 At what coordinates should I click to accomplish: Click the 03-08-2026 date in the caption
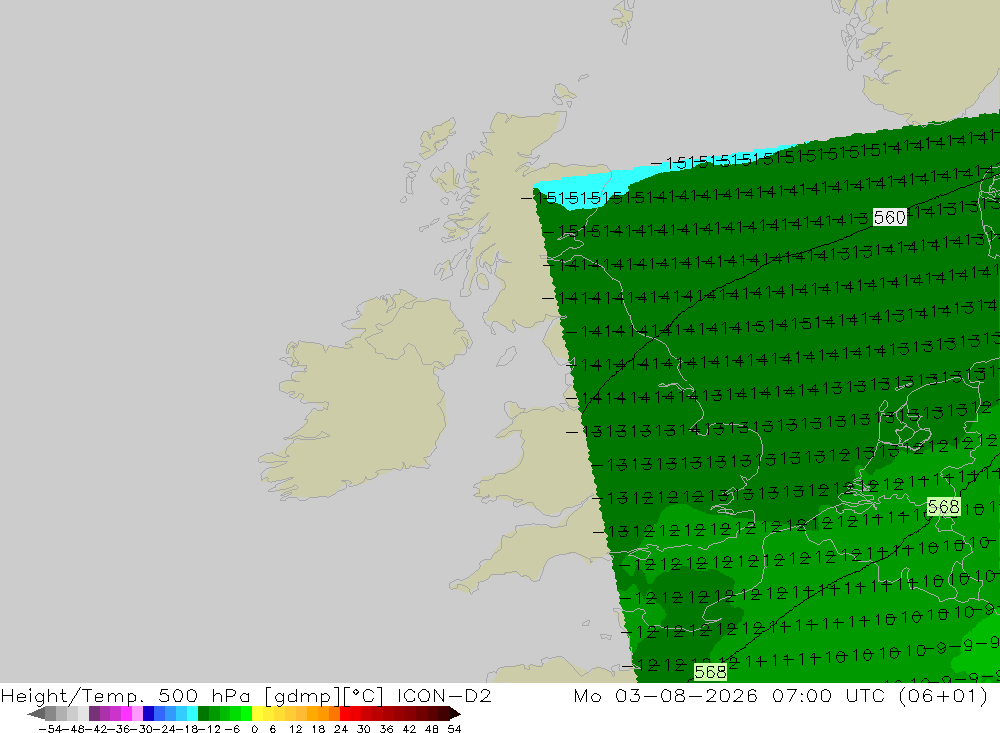click(x=686, y=695)
